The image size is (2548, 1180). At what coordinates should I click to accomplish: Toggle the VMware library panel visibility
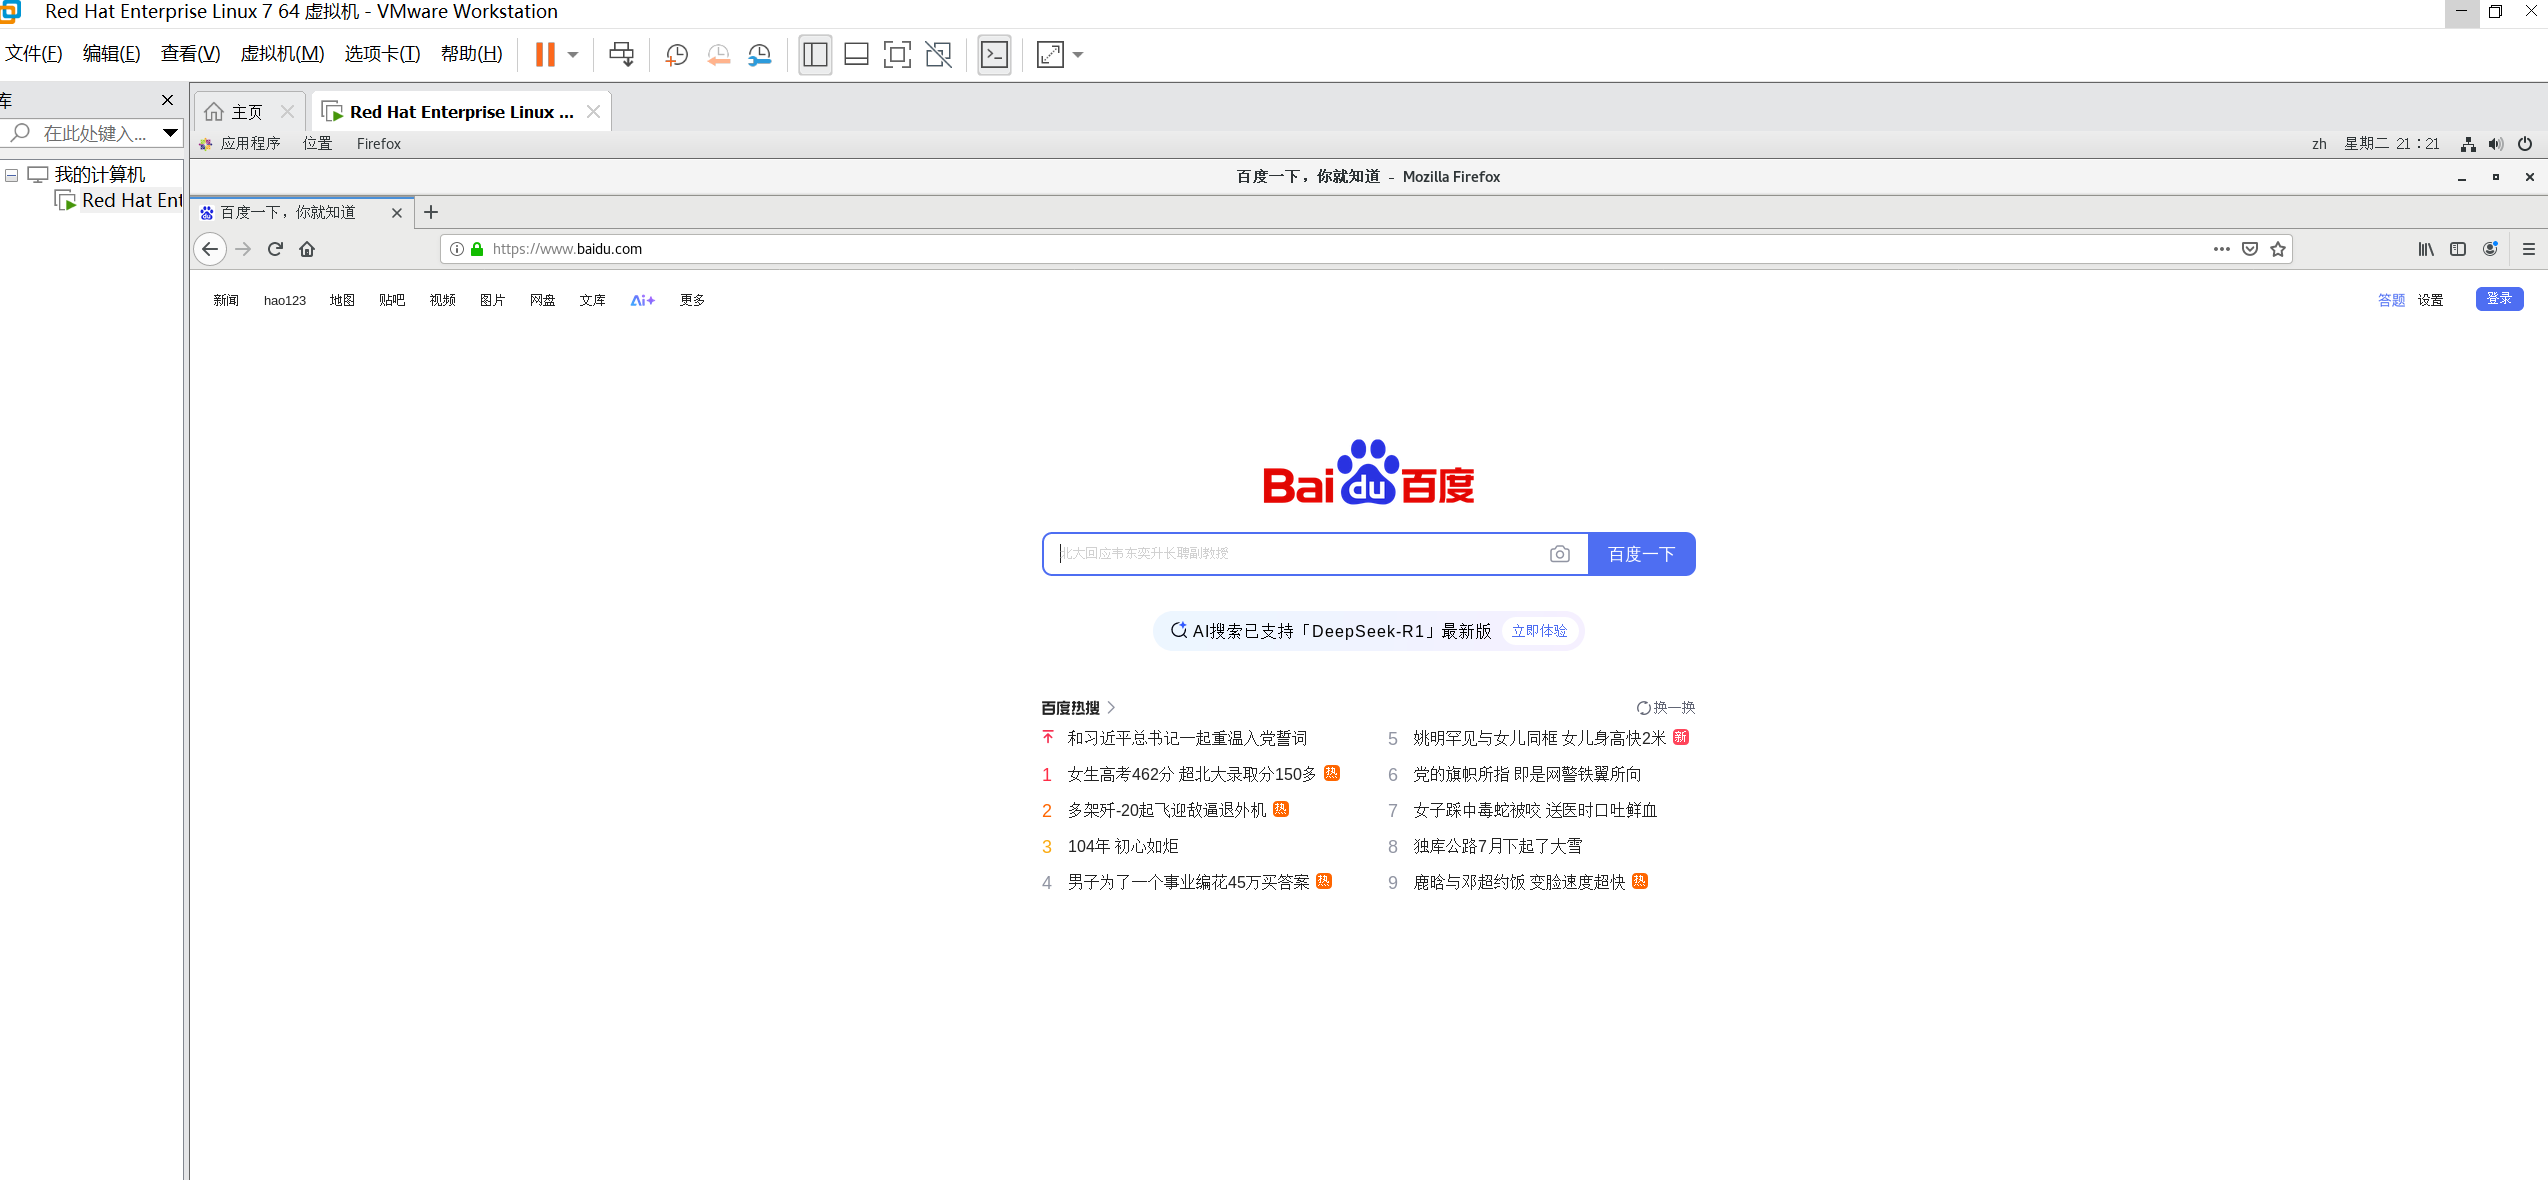(x=815, y=55)
